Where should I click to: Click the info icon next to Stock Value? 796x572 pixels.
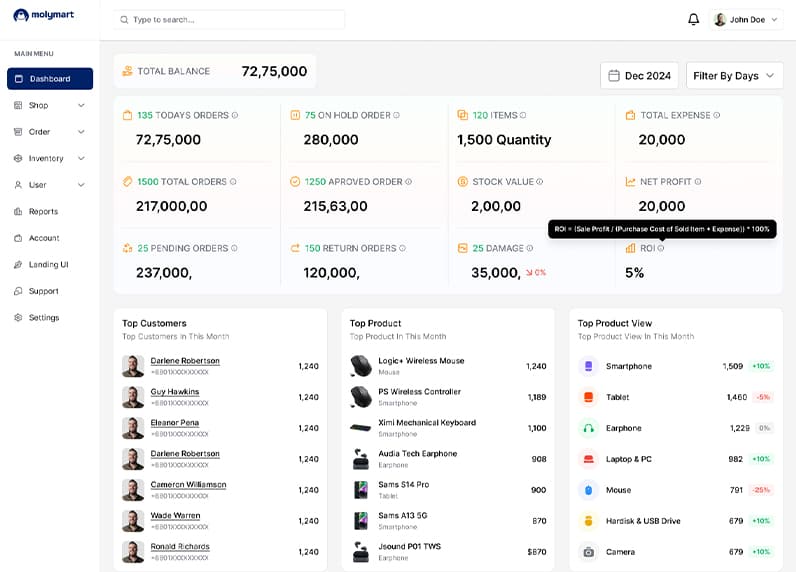(x=539, y=182)
